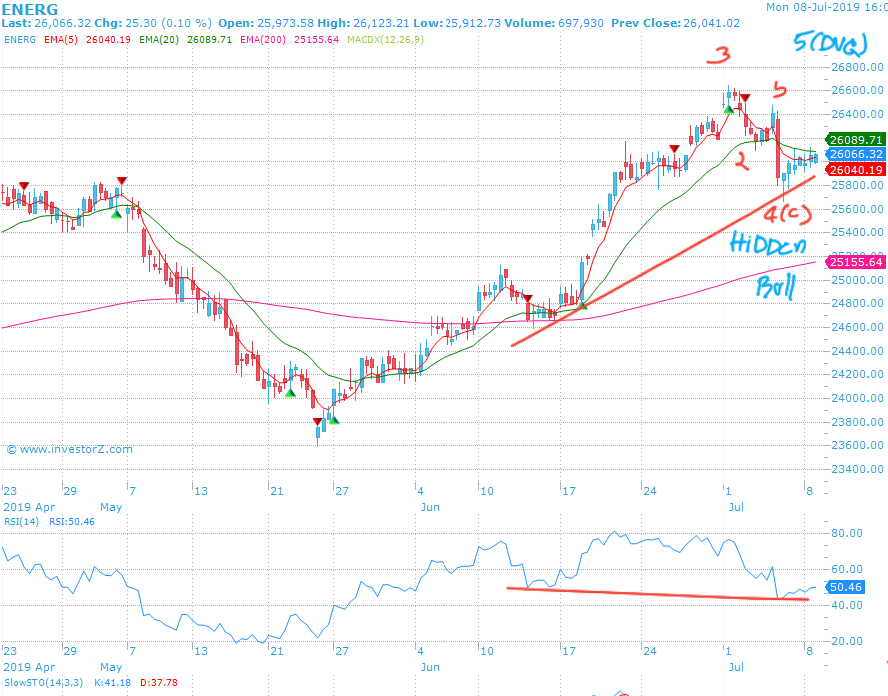Select the SlowSTO(14,3,3) indicator label
This screenshot has width=888, height=696.
click(x=45, y=682)
